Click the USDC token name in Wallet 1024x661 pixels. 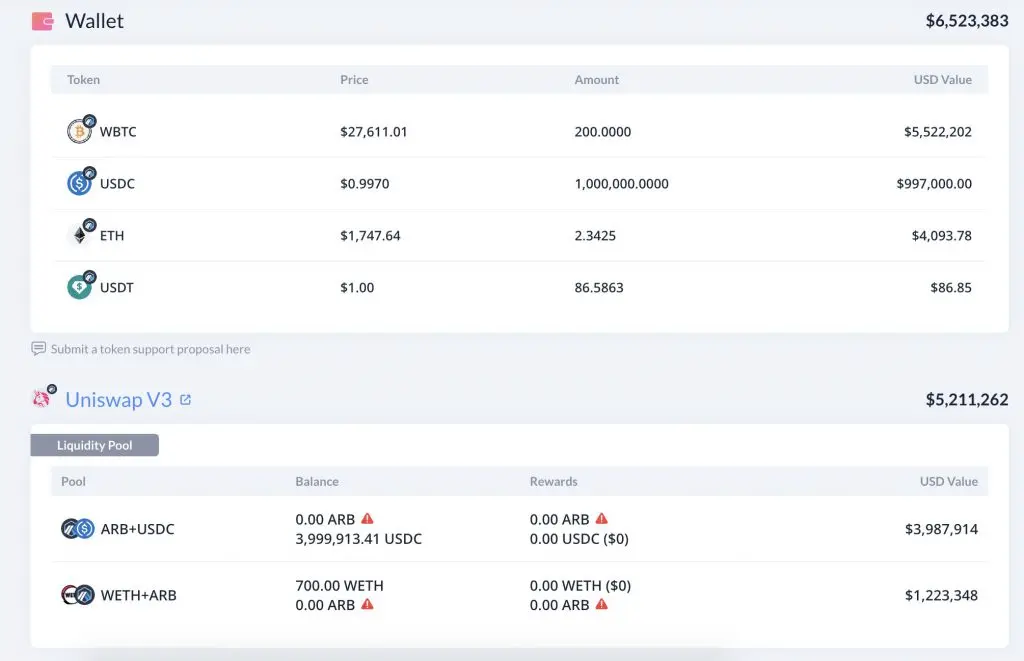point(118,184)
